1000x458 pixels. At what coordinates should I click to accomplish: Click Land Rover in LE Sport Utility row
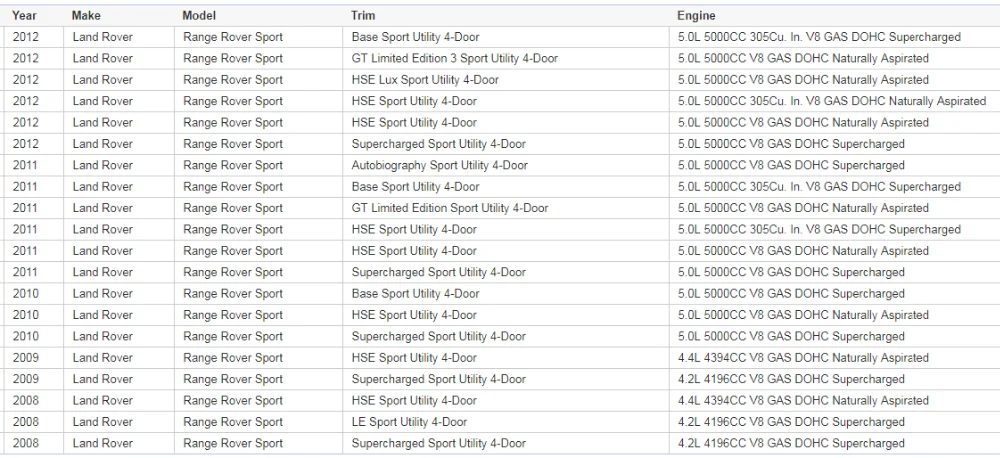tap(103, 422)
